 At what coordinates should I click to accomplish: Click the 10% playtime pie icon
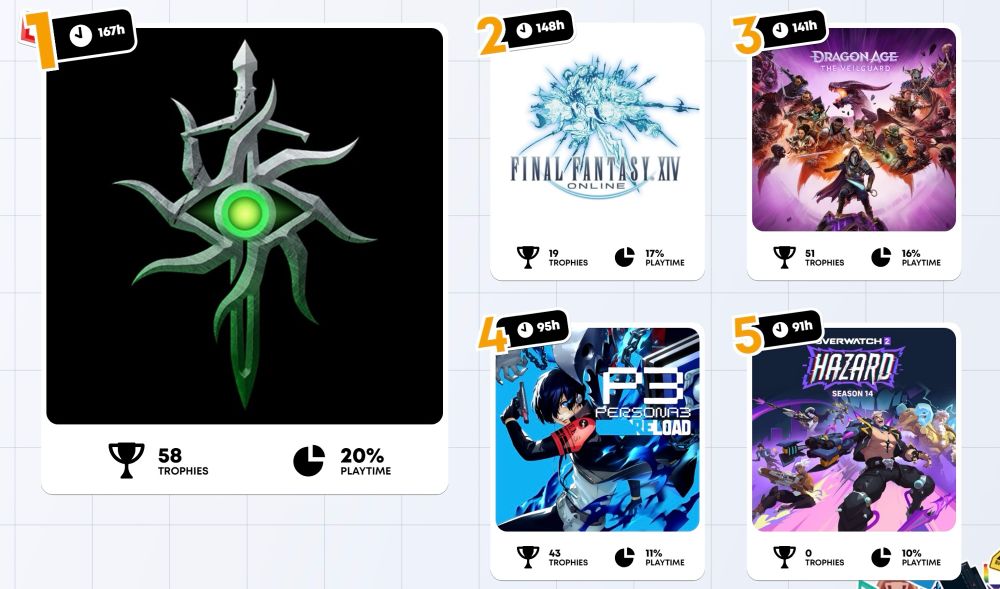coord(881,557)
